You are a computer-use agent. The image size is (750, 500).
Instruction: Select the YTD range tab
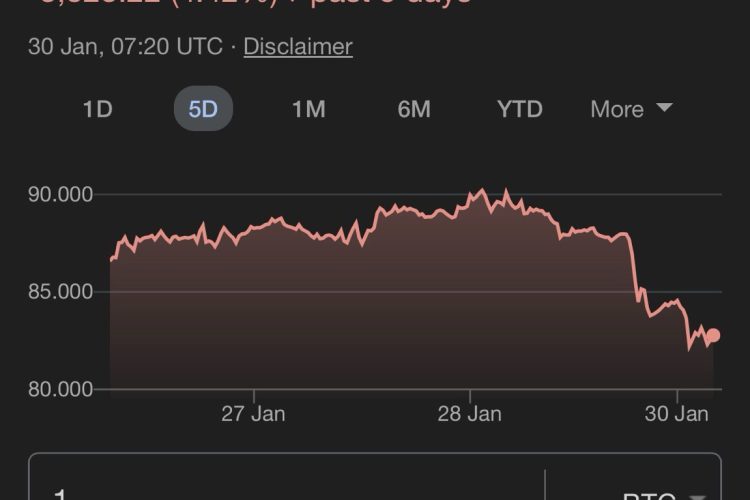click(520, 109)
